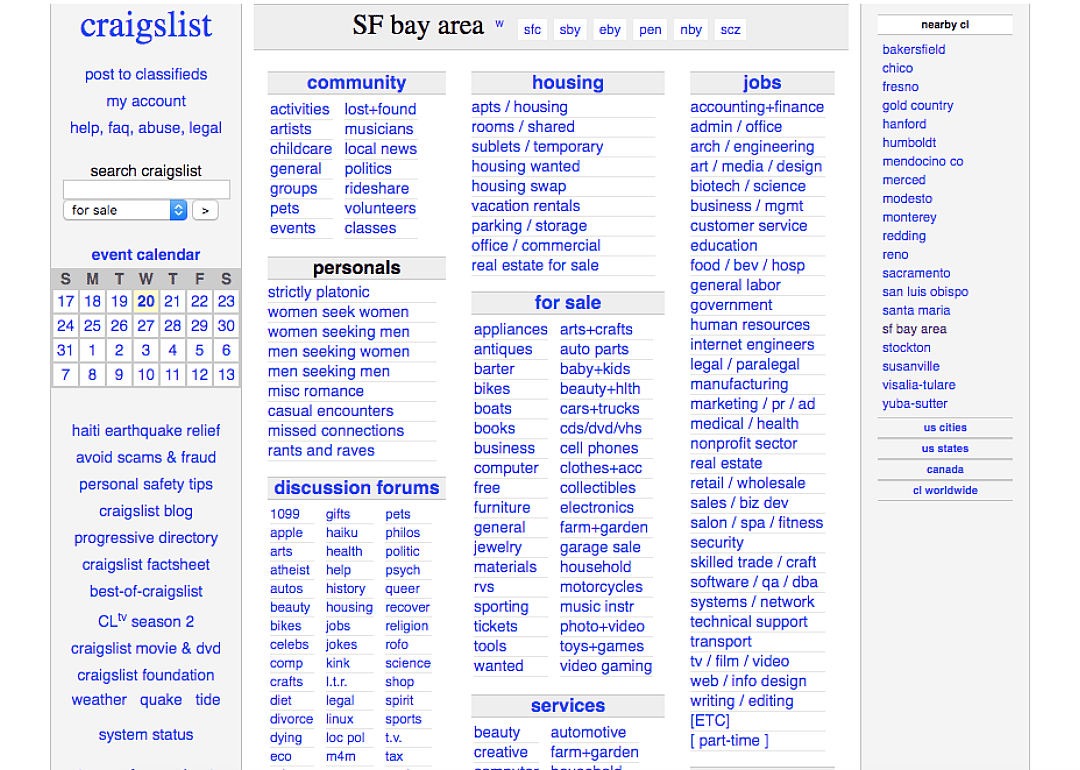Select day 31 in the event calendar
Image resolution: width=1080 pixels, height=770 pixels.
coord(65,350)
